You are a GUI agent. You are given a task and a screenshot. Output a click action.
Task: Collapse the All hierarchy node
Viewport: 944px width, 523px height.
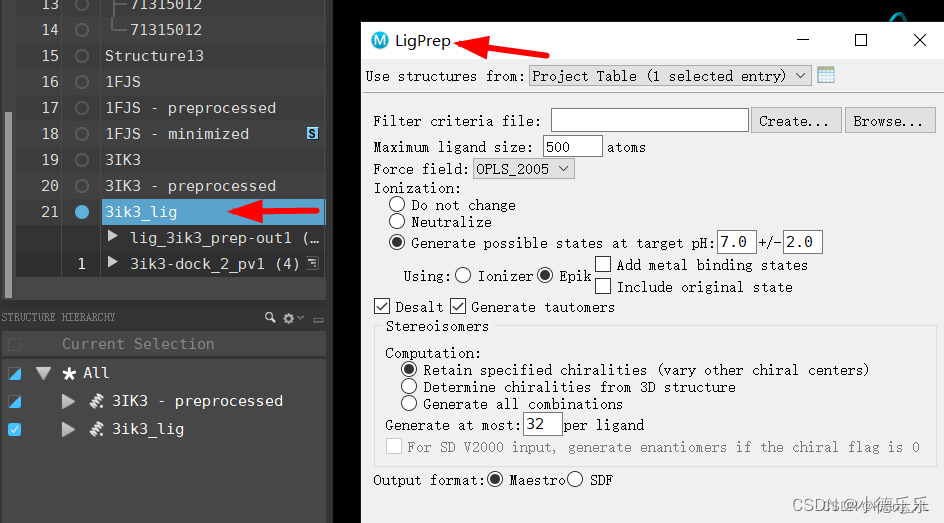click(x=43, y=374)
